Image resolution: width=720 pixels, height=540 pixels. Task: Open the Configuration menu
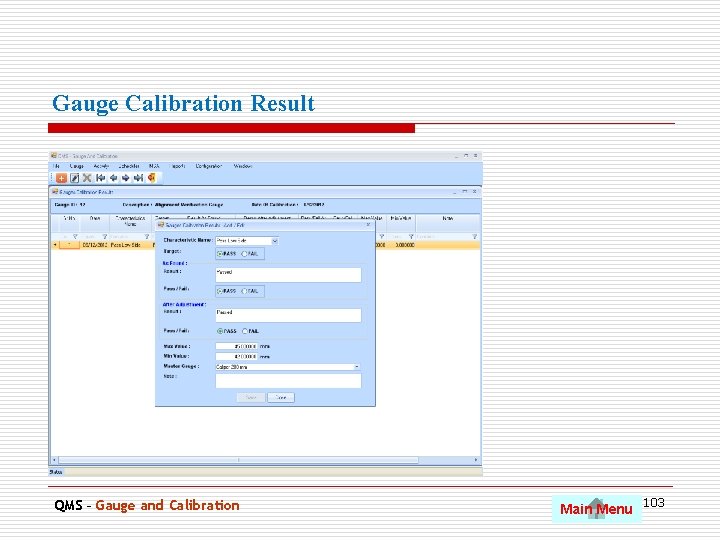point(209,166)
